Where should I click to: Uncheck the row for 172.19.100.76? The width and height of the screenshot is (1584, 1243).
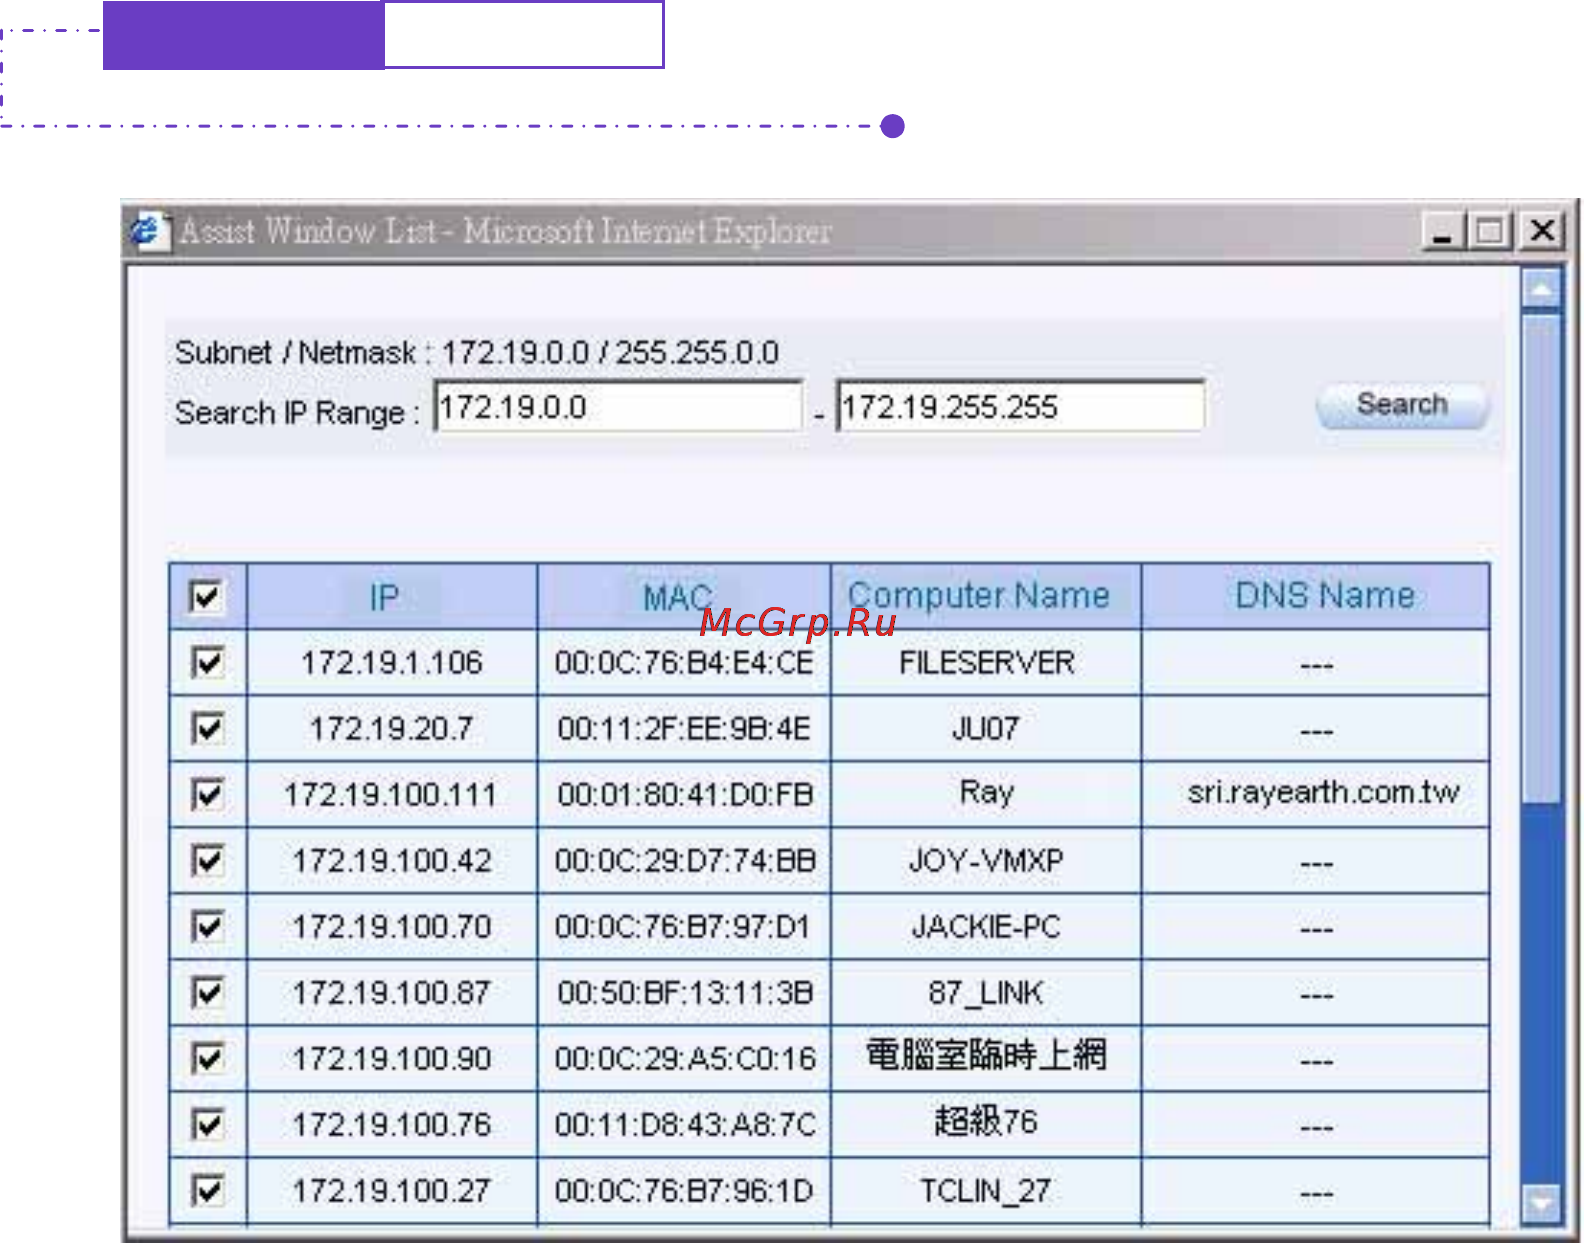pos(207,1125)
